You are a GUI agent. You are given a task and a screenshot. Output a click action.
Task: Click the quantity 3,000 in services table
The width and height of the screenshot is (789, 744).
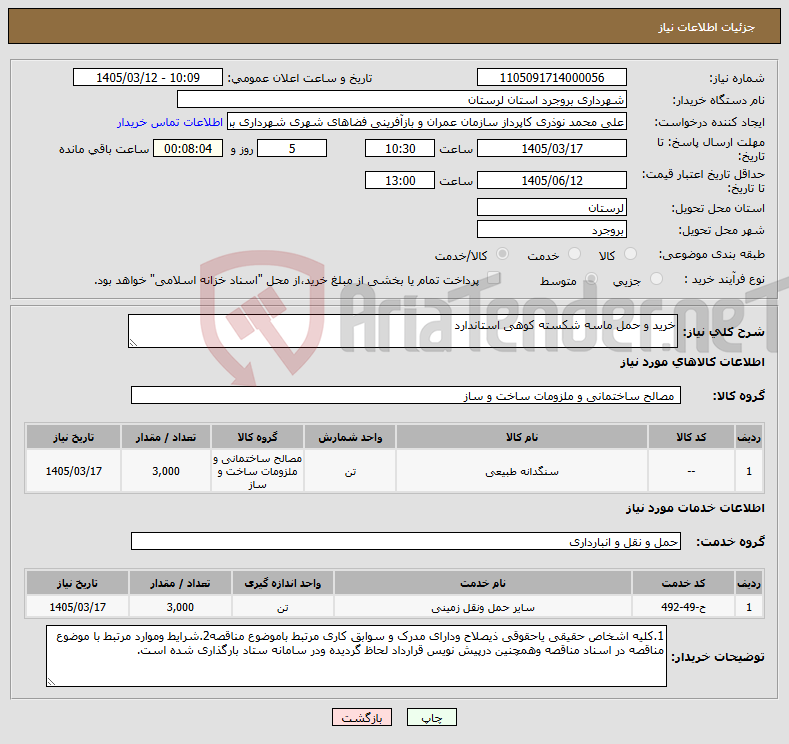[180, 607]
